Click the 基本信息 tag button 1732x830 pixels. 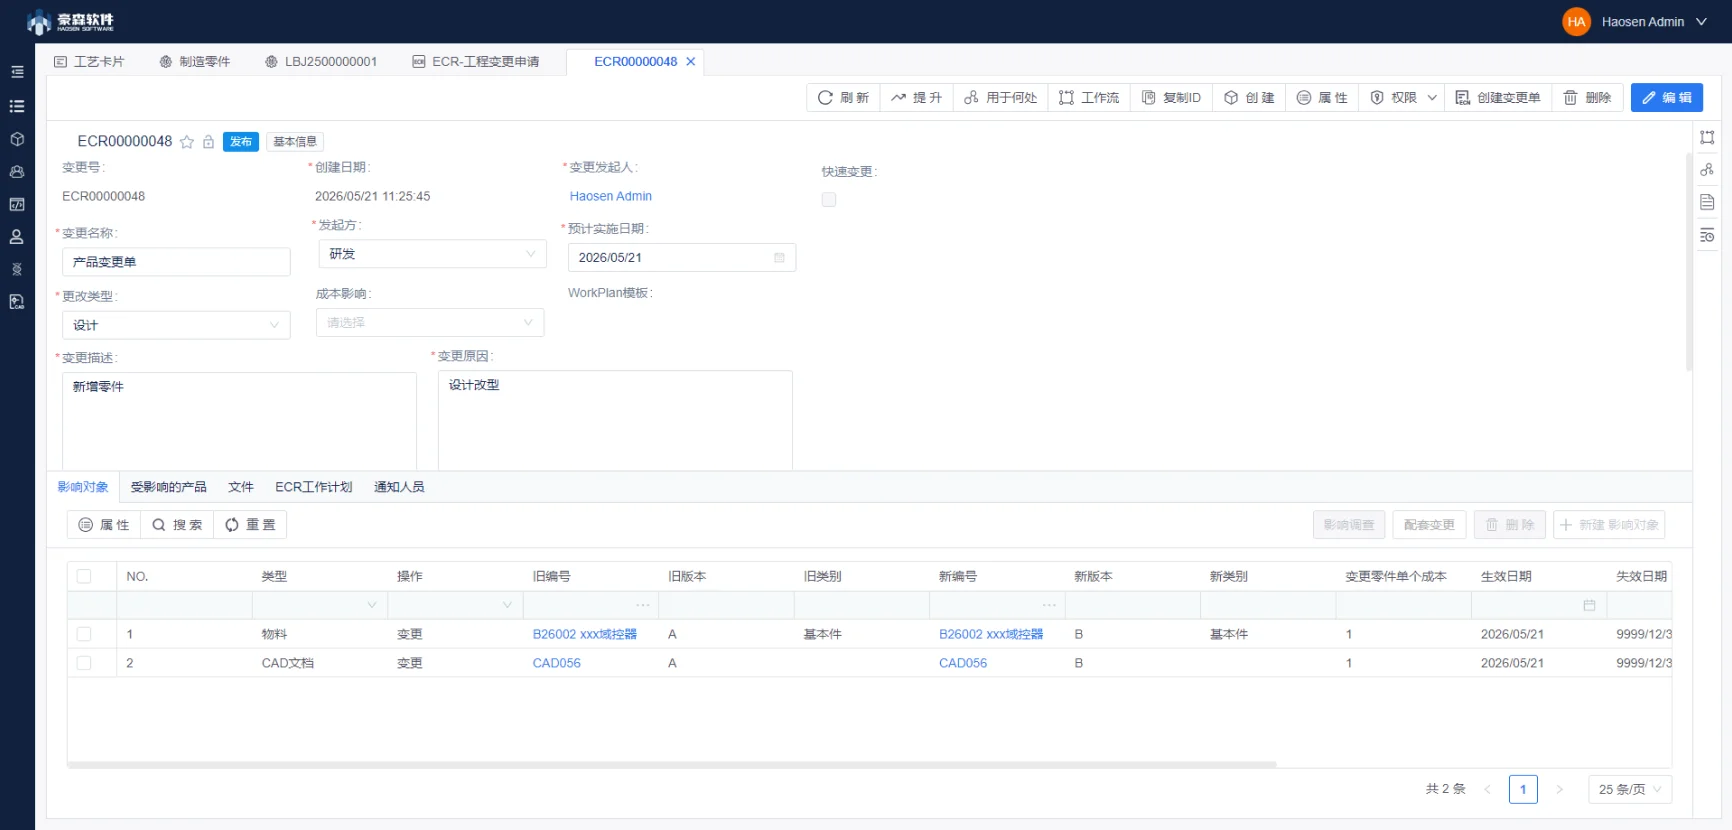(x=295, y=142)
